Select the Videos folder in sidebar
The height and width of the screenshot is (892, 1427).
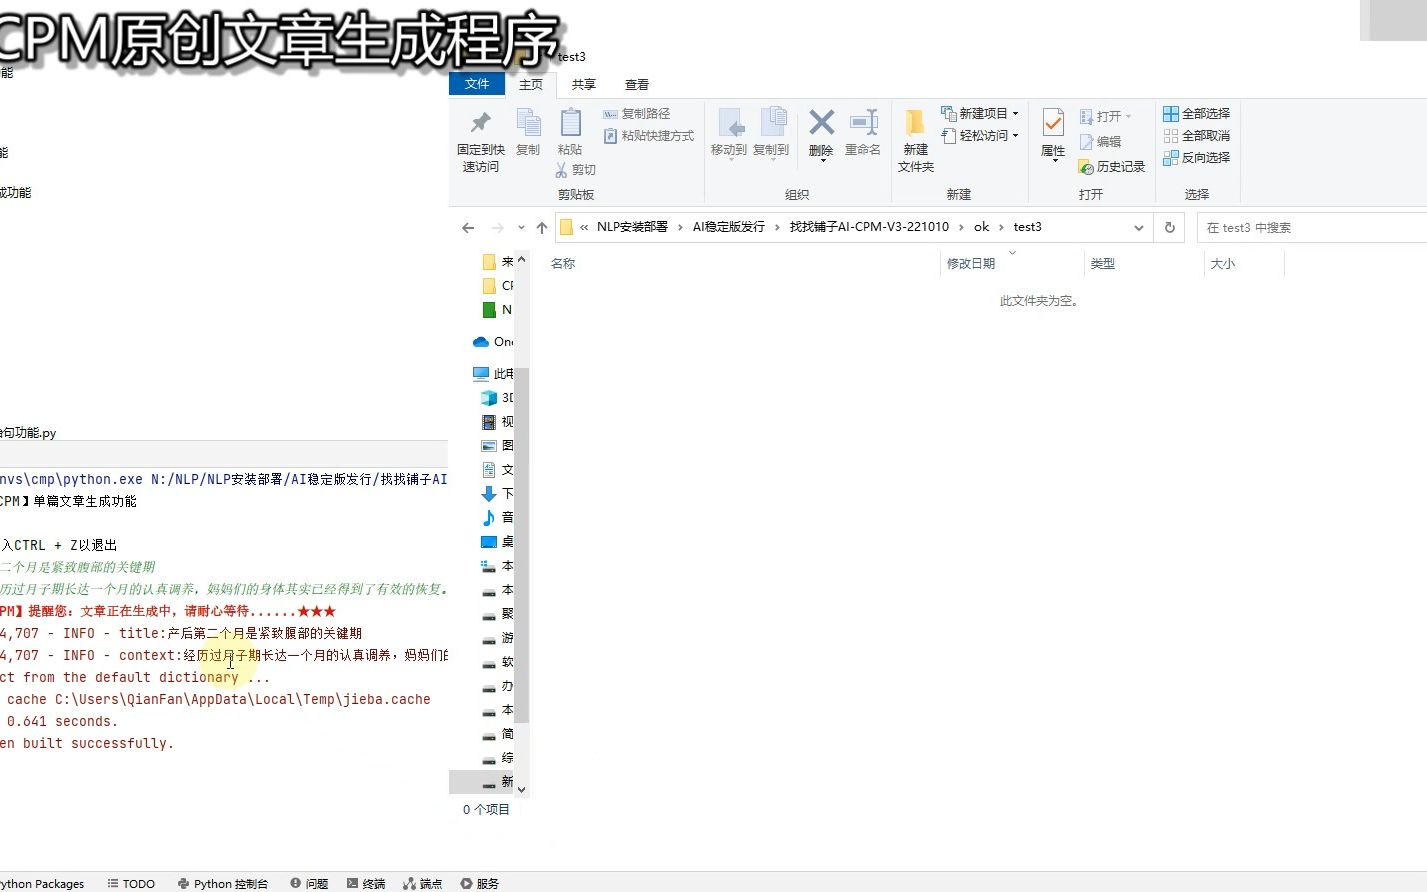pos(497,422)
